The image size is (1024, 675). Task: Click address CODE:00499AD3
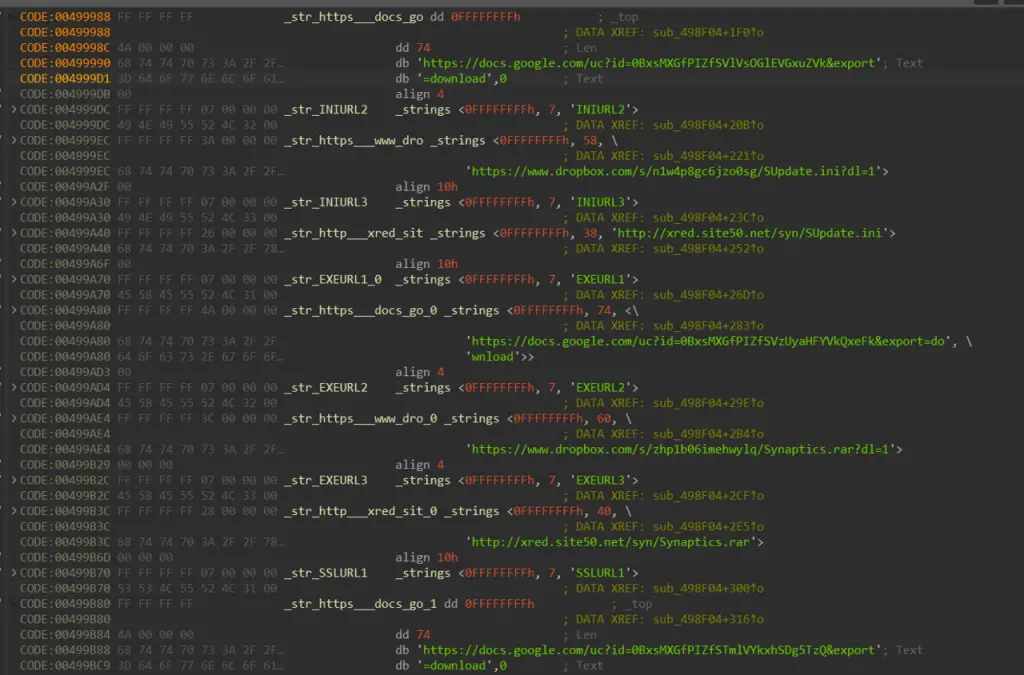pos(65,372)
